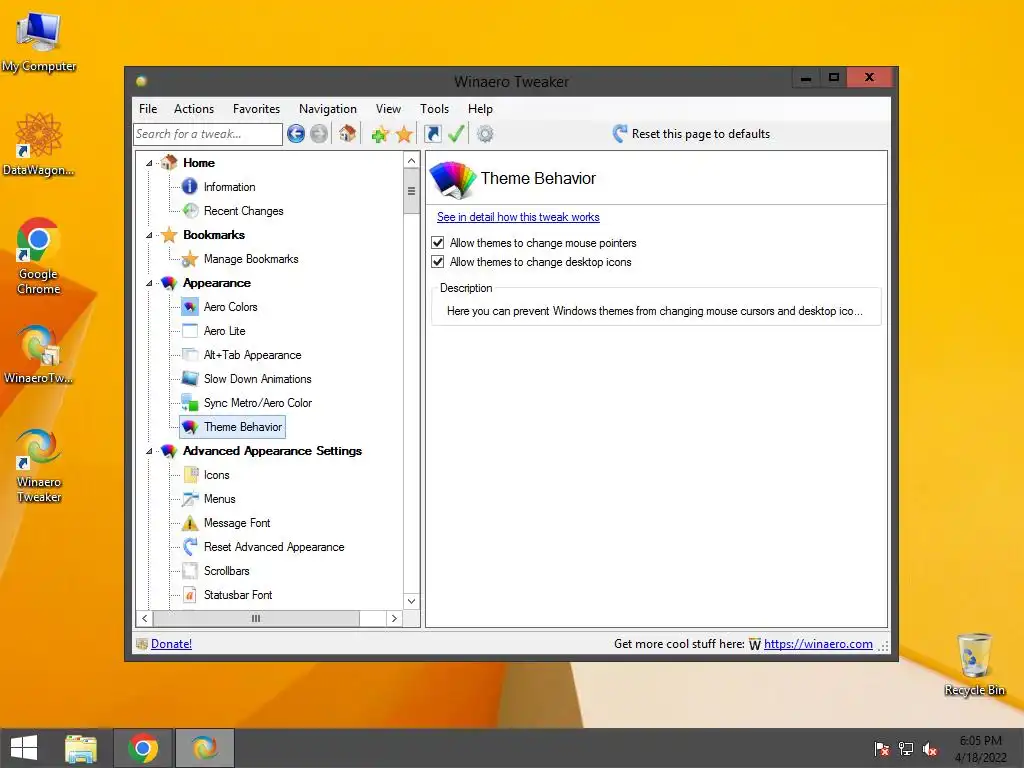Viewport: 1024px width, 768px height.
Task: Select the Aero Lite tree label
Action: click(225, 331)
